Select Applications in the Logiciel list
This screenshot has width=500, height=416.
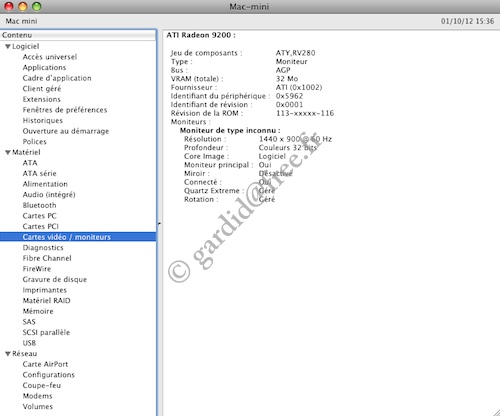[x=44, y=68]
